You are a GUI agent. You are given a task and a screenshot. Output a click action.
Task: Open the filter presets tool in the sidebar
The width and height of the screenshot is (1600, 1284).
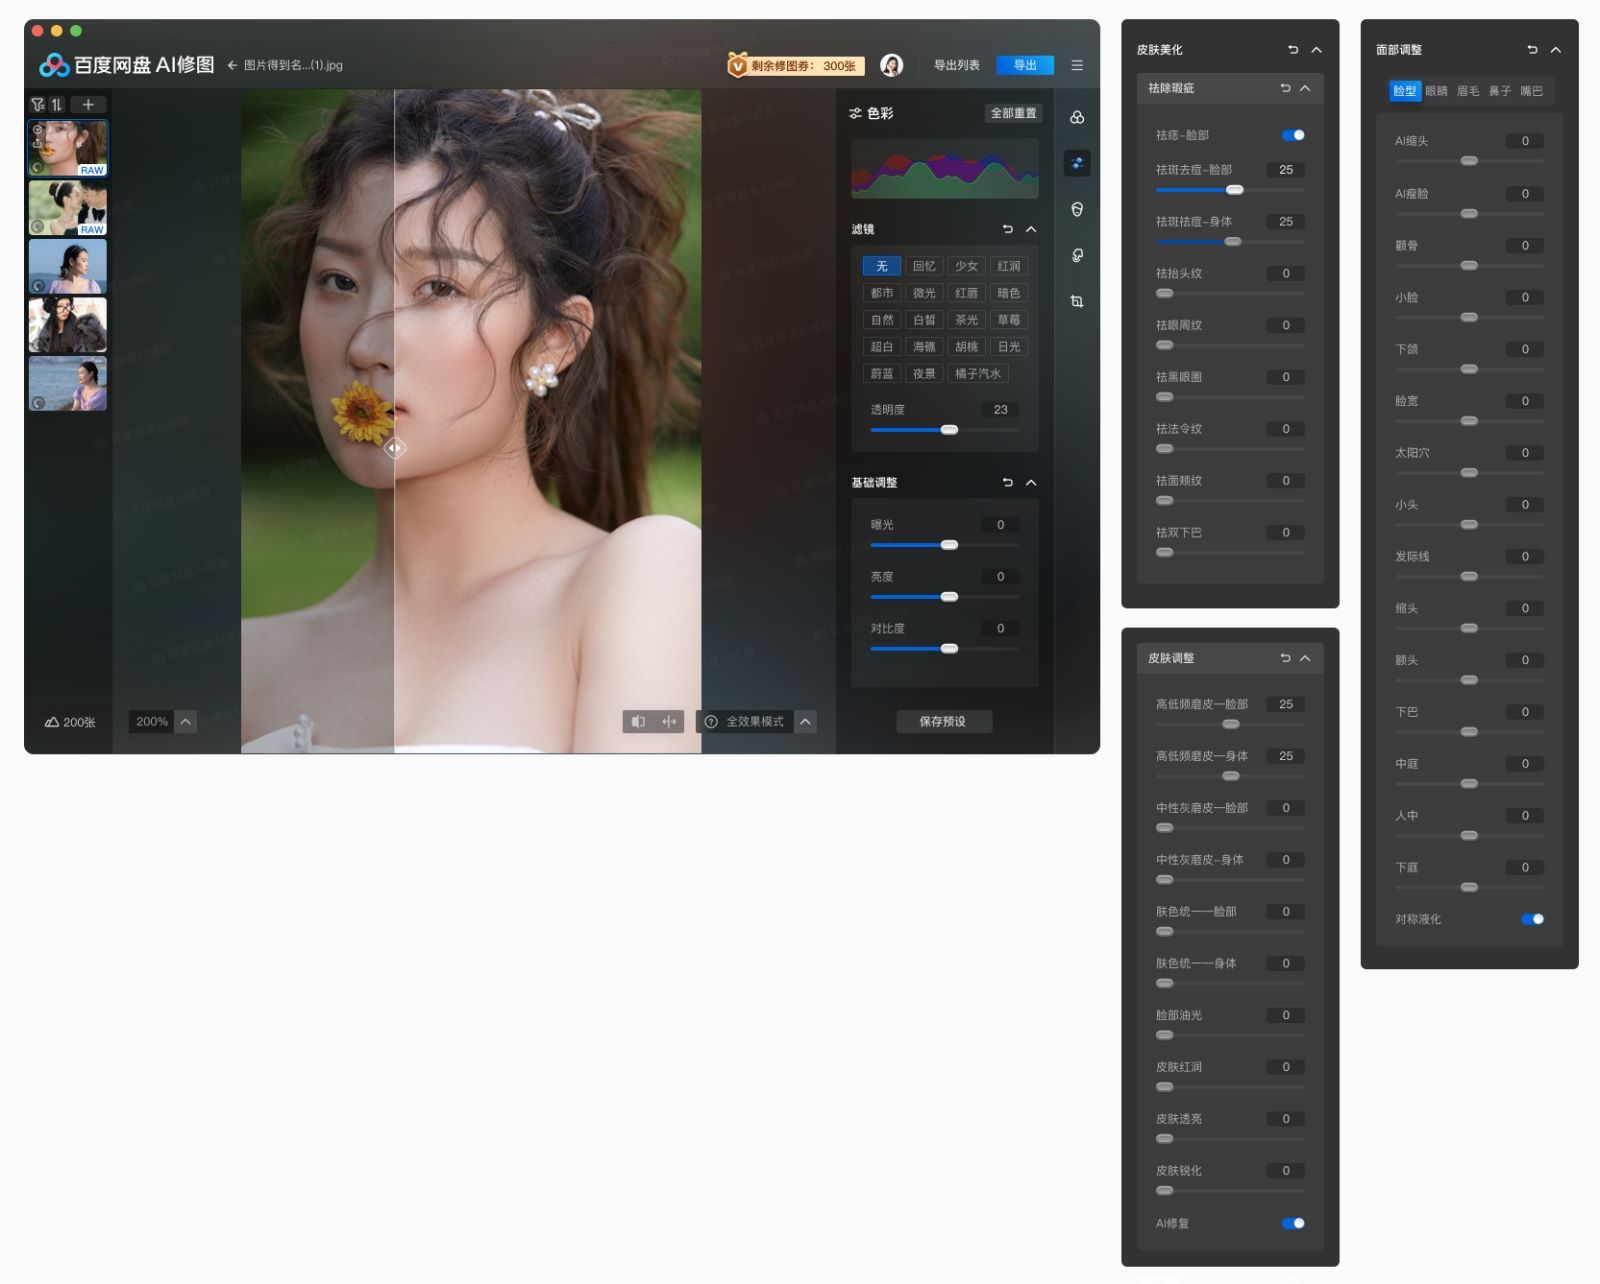point(1077,118)
